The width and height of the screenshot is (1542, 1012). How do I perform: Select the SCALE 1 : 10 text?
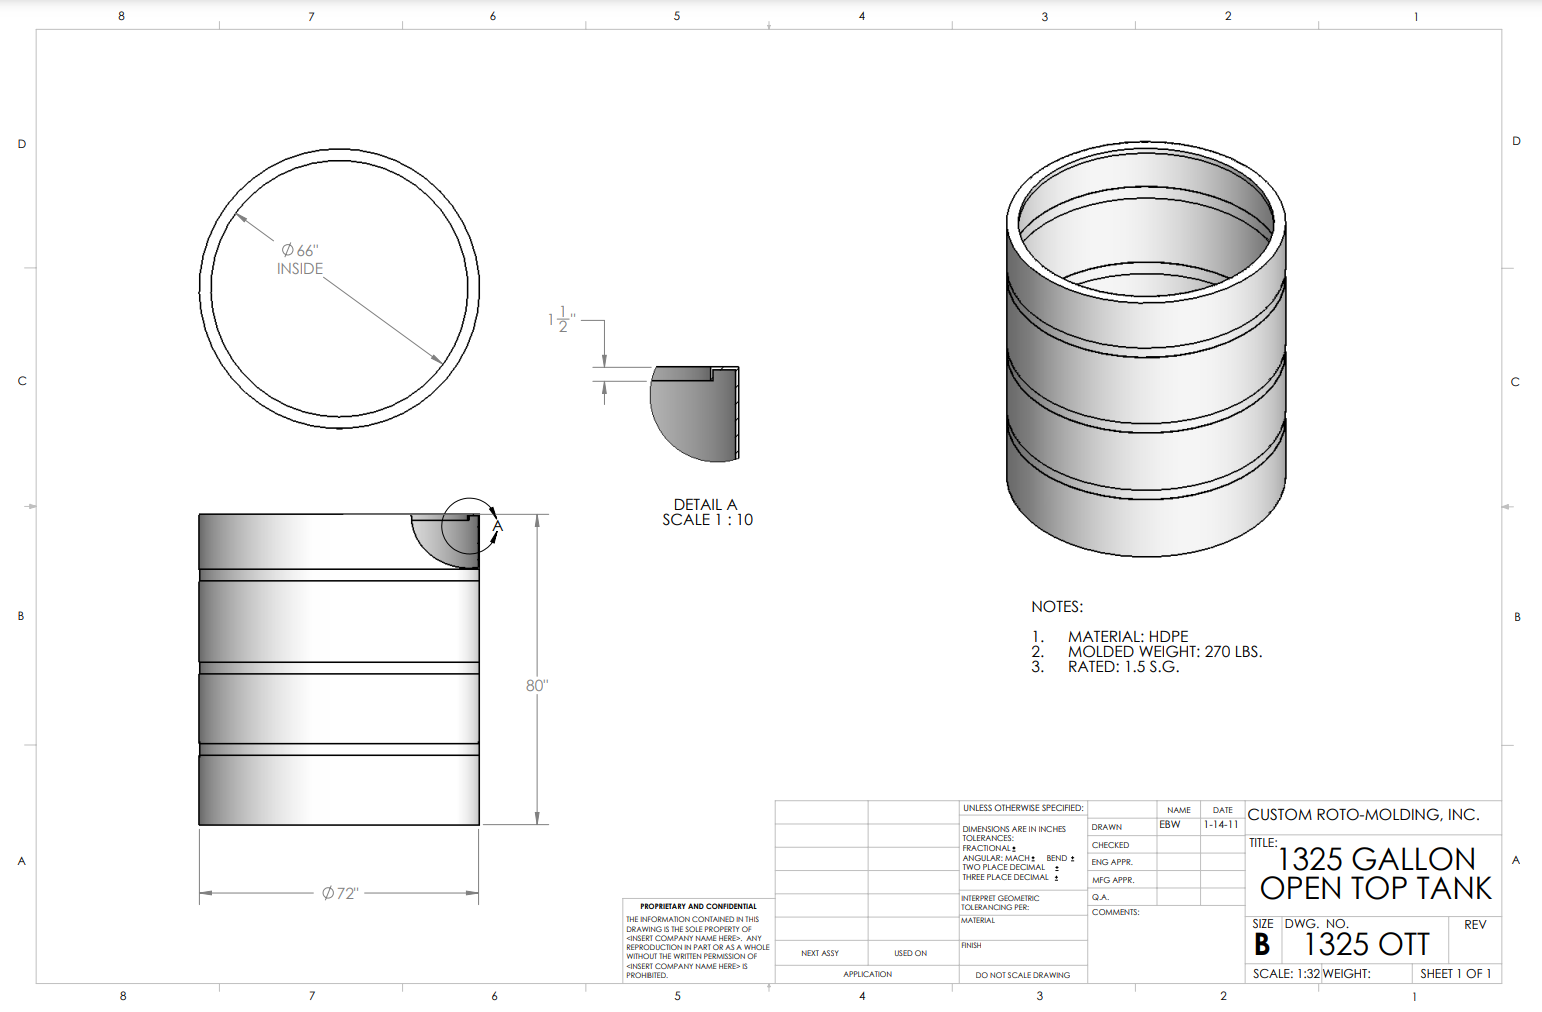(x=707, y=520)
